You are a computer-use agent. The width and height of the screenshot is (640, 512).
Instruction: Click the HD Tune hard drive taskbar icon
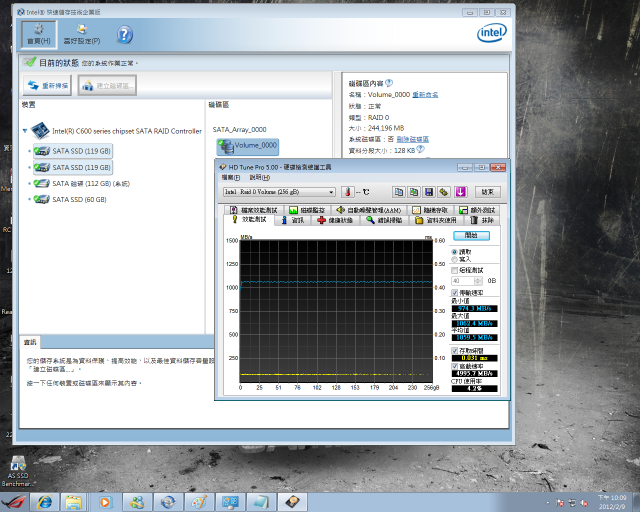(292, 502)
